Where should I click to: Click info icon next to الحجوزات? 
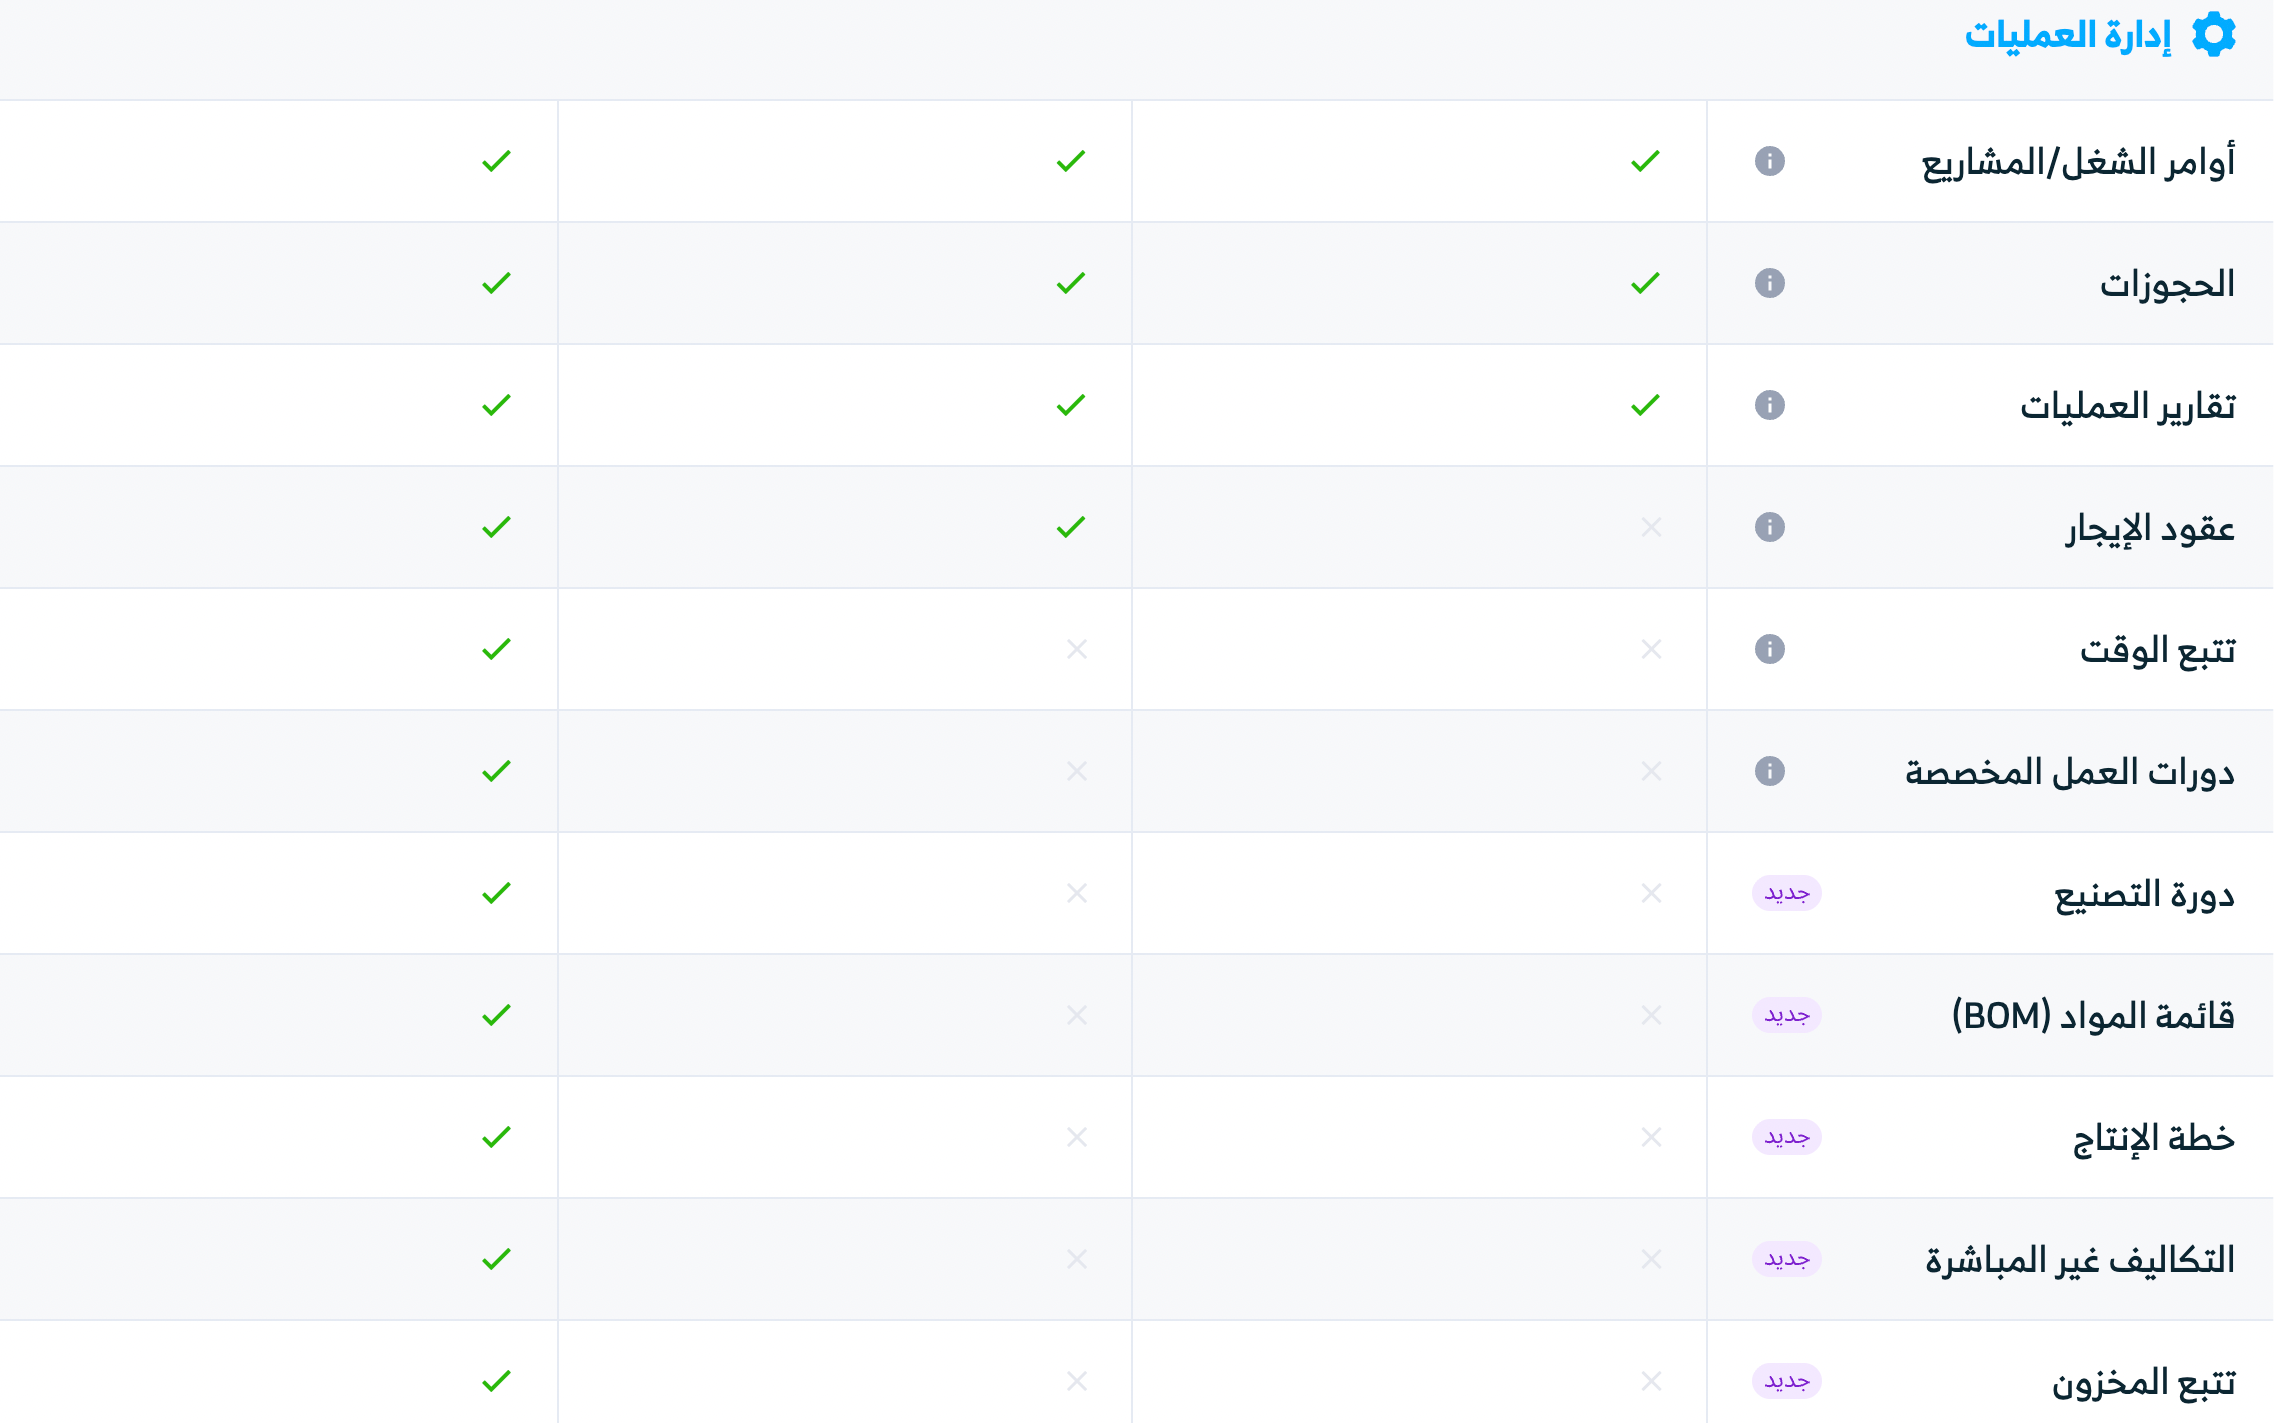[x=1769, y=283]
